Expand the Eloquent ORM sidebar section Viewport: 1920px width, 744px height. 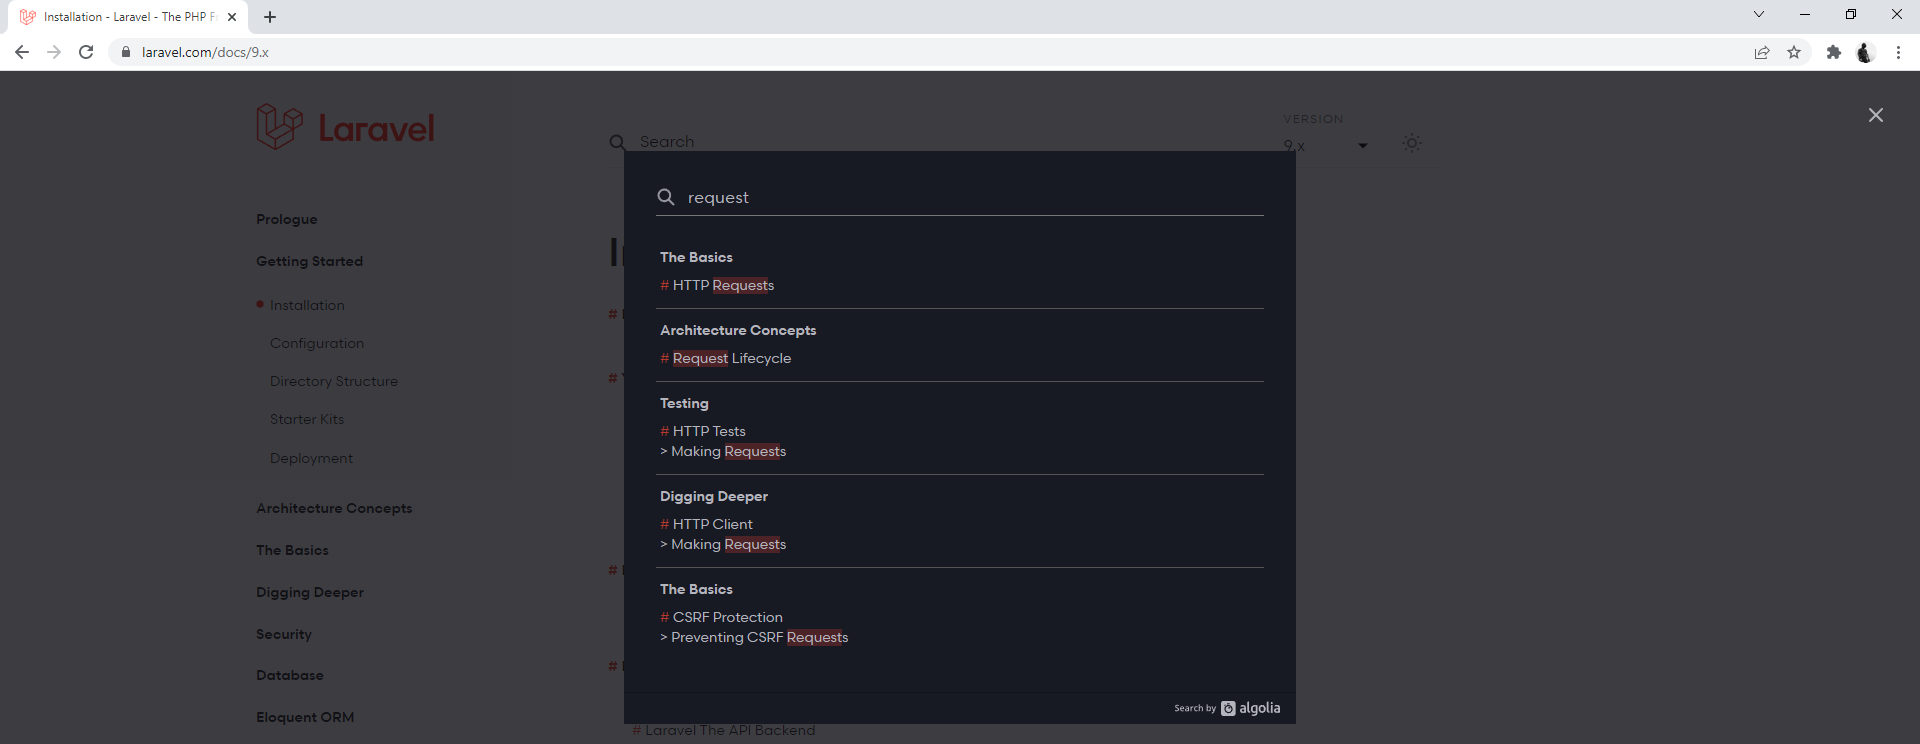point(305,717)
